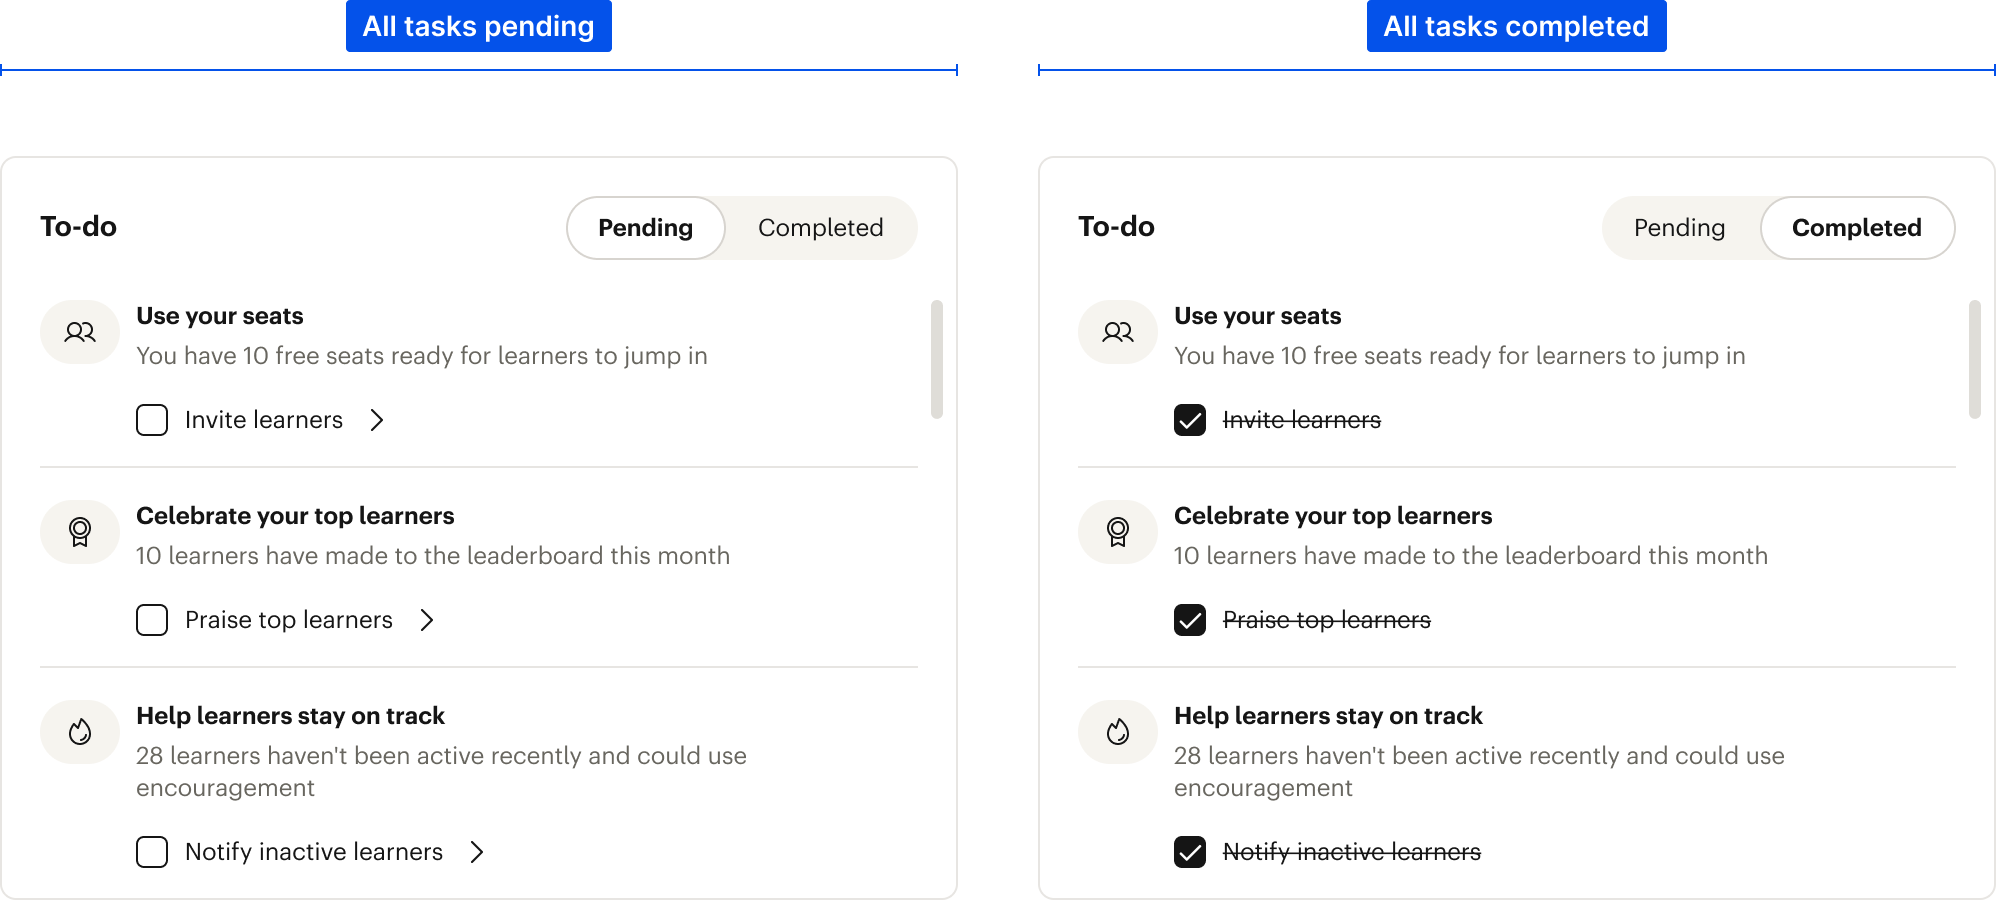Screen dimensions: 1996x900
Task: Click the 'All tasks completed' blue label
Action: coord(1517,26)
